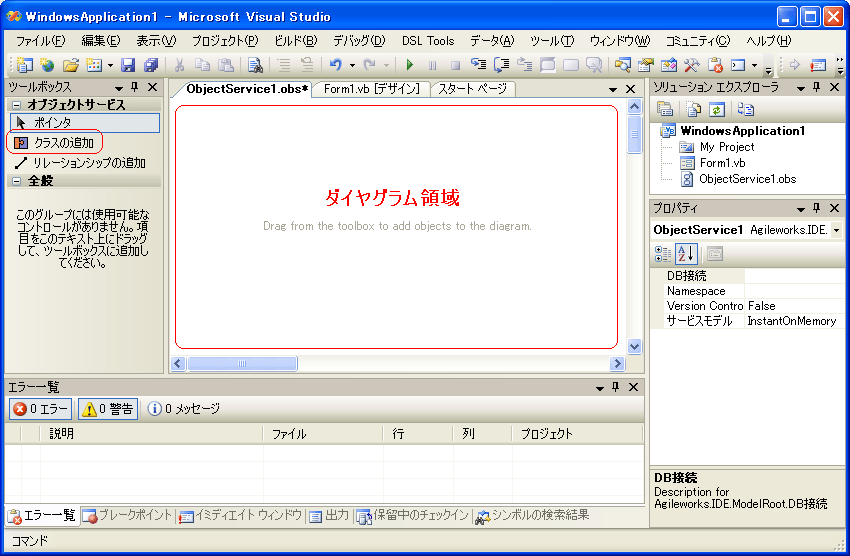Select Form1.vb in Solution Explorer
This screenshot has height=556, width=850.
(x=722, y=163)
